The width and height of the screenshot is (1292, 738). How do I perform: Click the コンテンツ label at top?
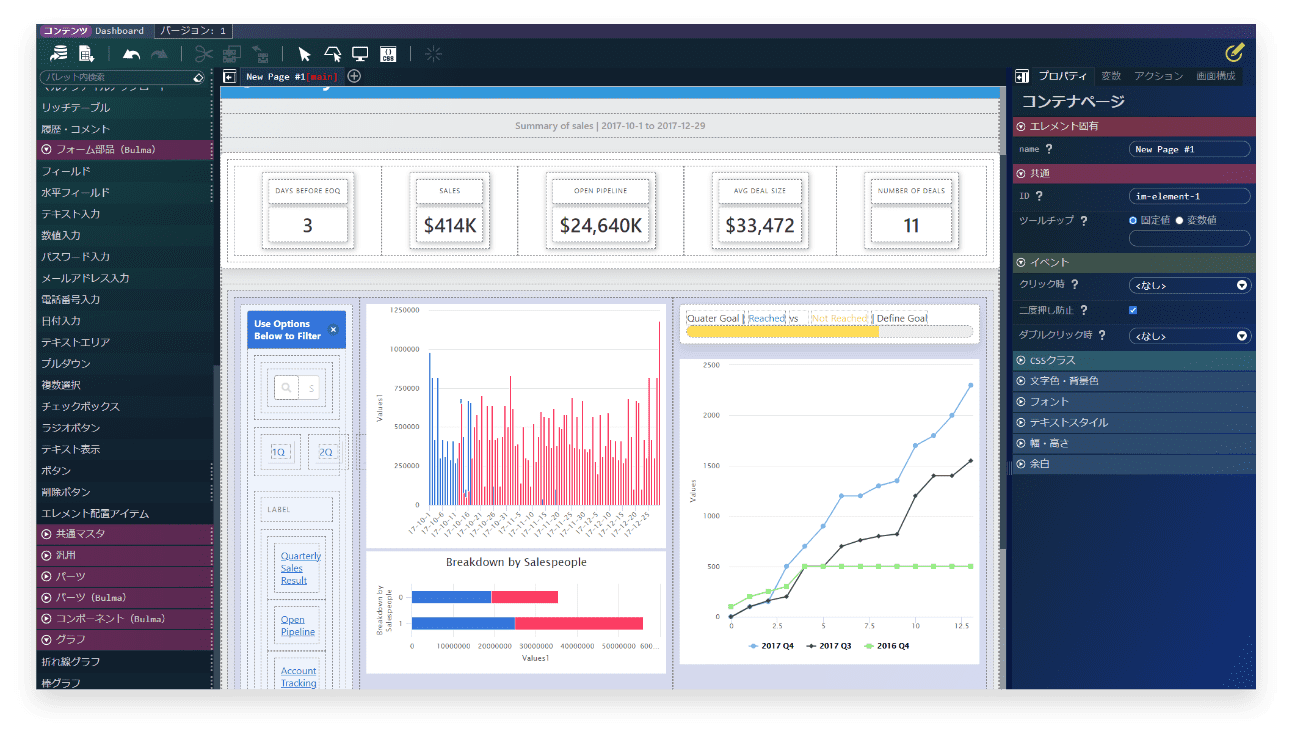(x=65, y=31)
